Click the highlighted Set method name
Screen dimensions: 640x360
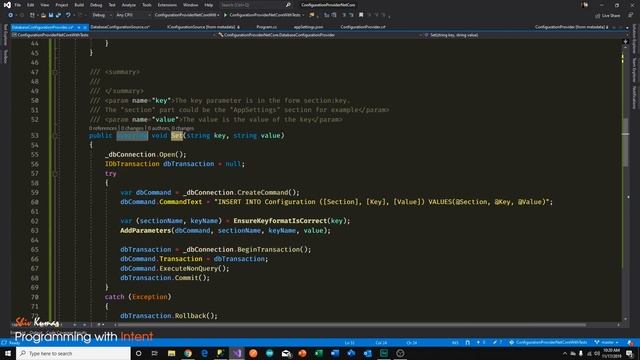pos(177,136)
